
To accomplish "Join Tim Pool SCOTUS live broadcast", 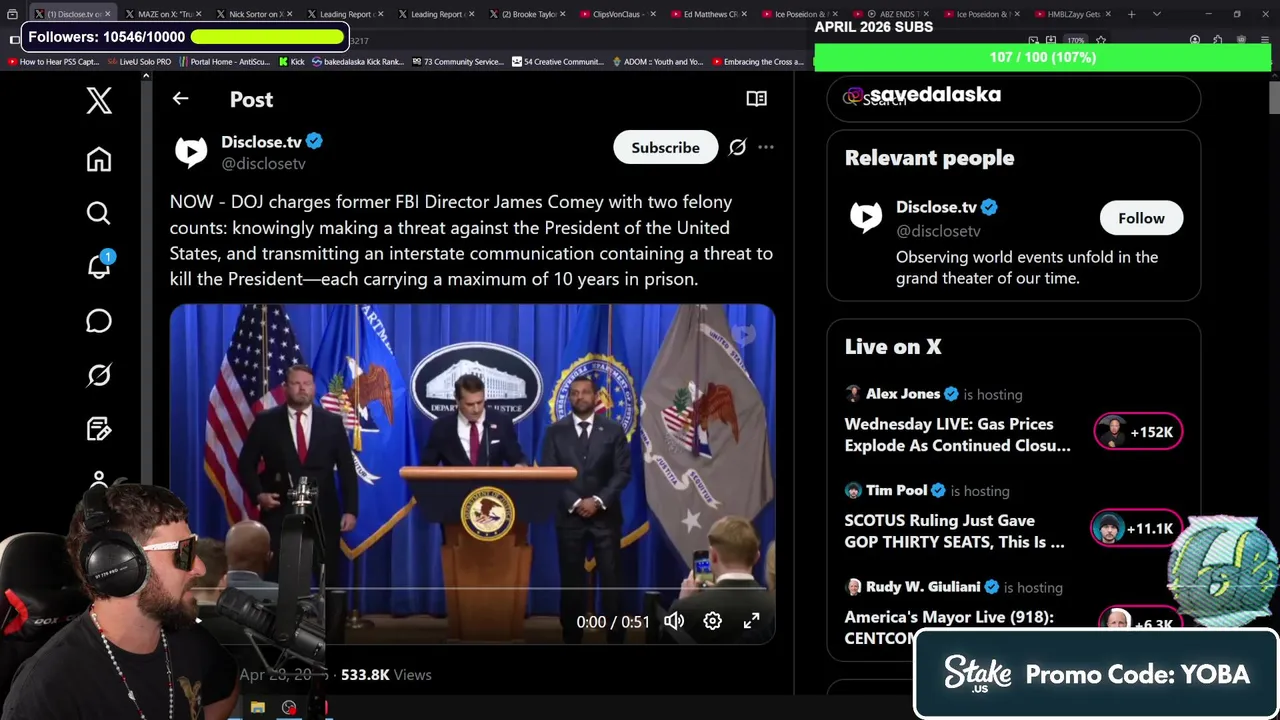I will click(954, 531).
